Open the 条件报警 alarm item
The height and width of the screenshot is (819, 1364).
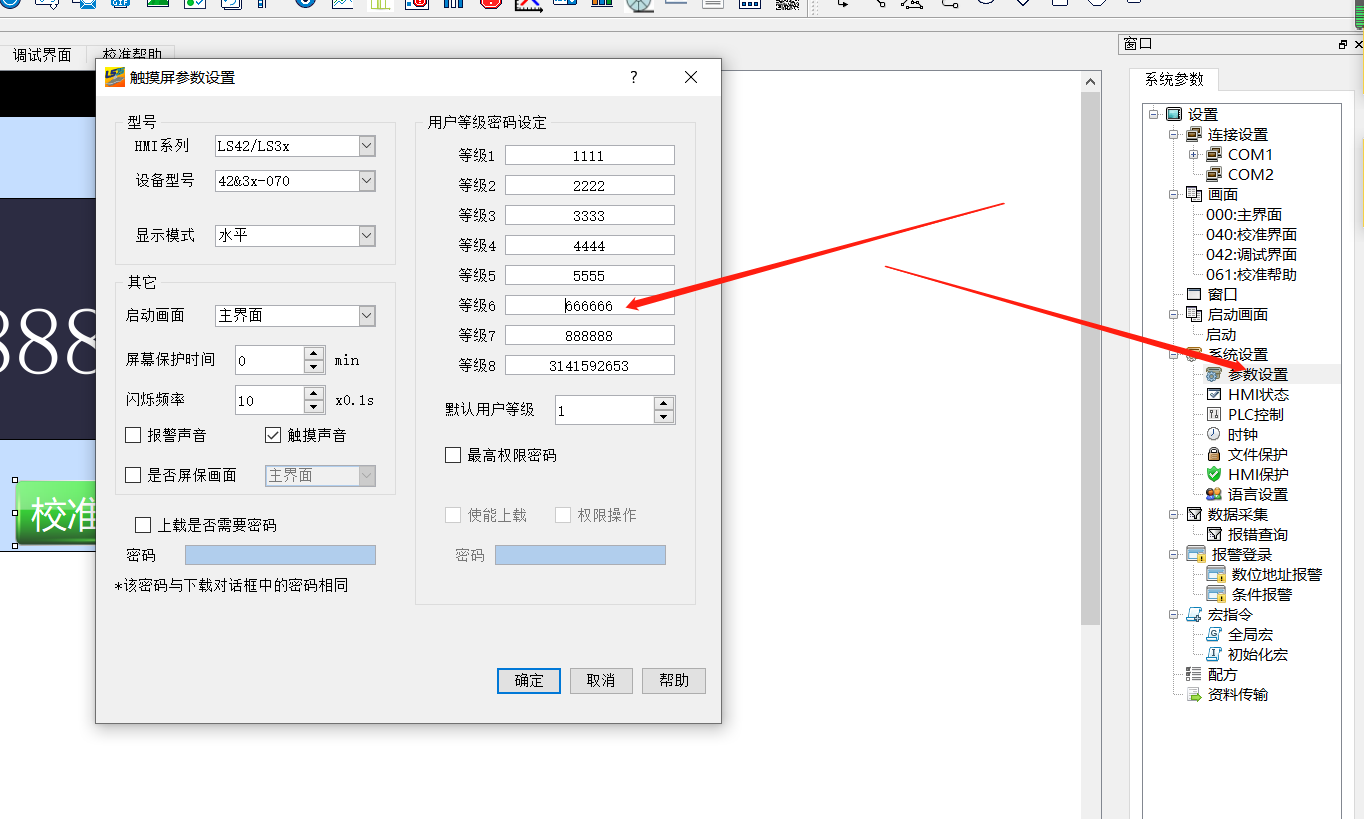point(1261,595)
